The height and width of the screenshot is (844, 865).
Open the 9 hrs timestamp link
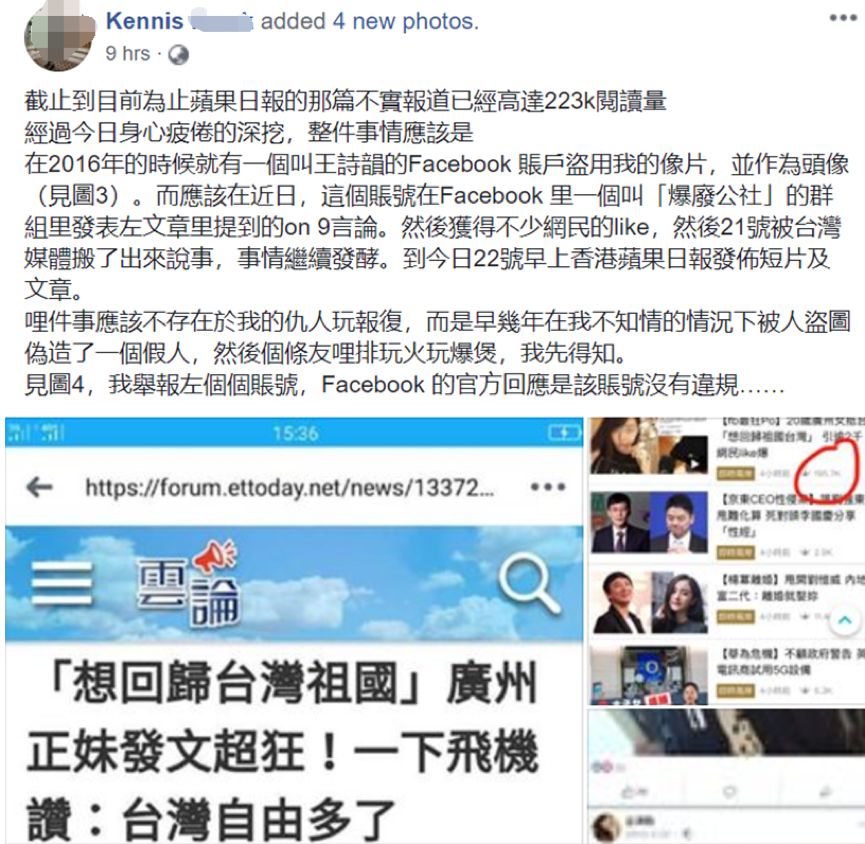[127, 54]
